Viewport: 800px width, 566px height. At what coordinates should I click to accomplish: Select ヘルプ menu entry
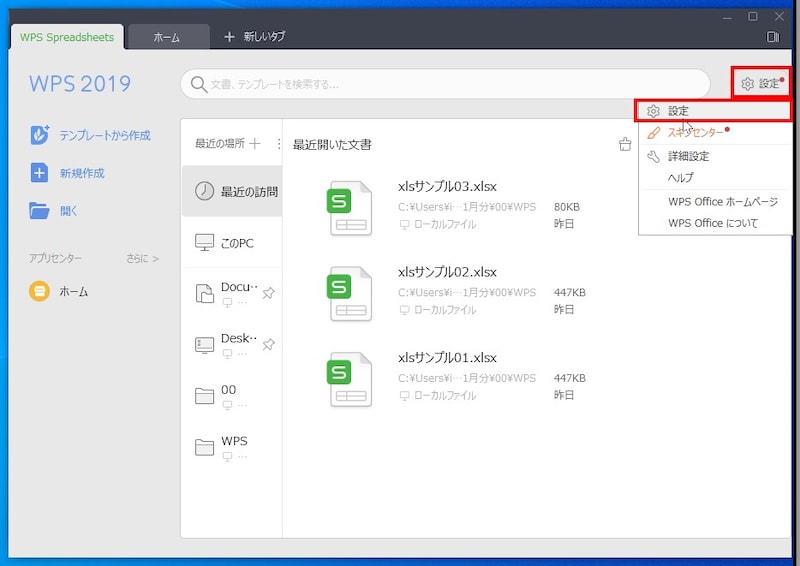click(x=715, y=178)
